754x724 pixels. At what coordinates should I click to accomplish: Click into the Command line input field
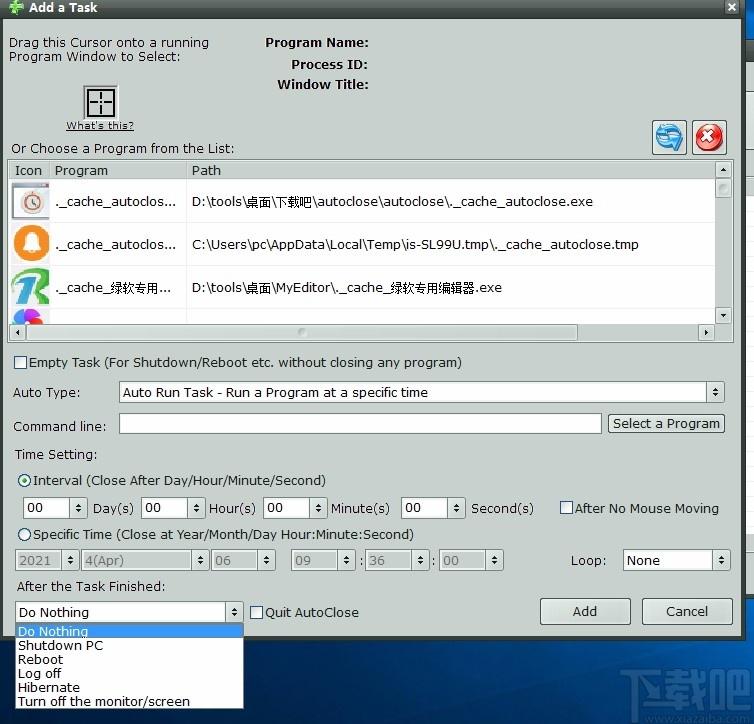(360, 424)
